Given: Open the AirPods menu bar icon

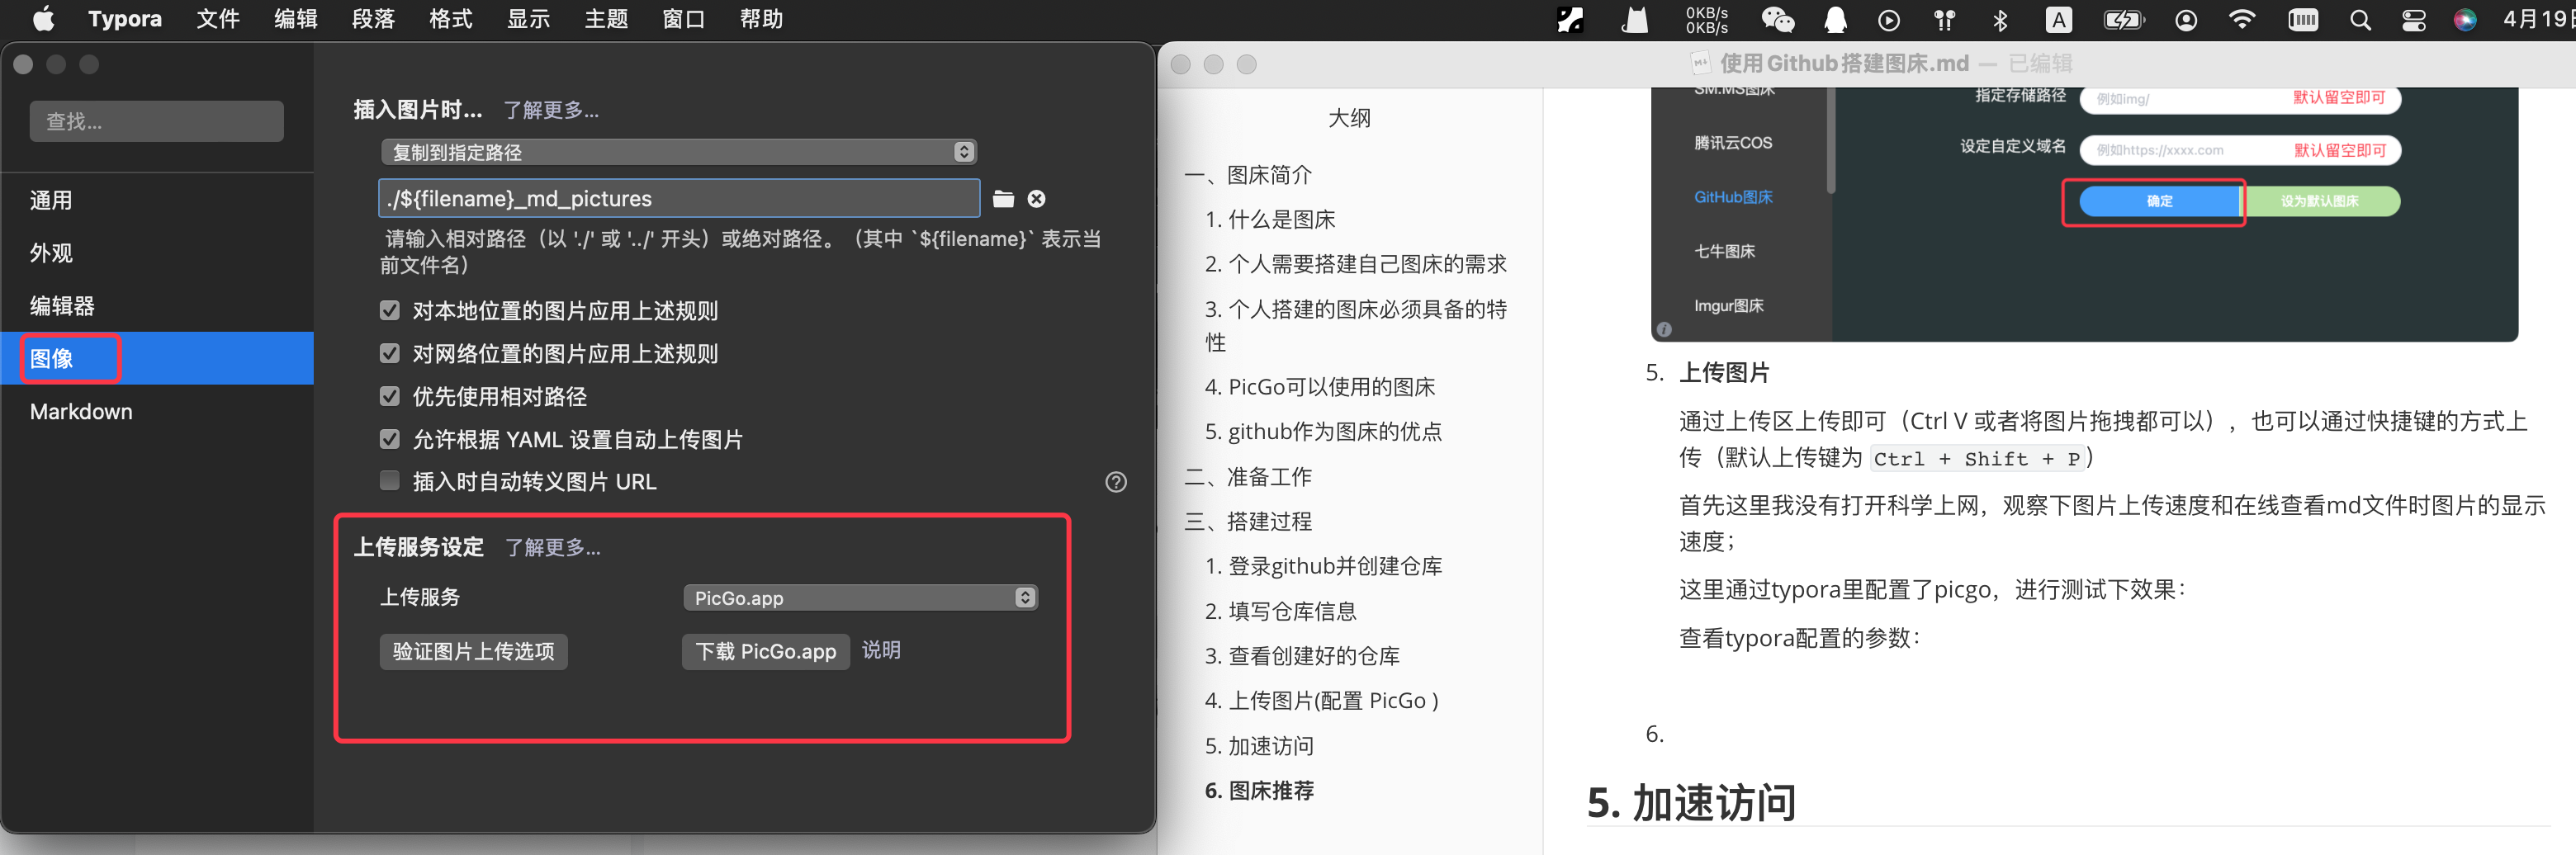Looking at the screenshot, I should coord(1944,20).
